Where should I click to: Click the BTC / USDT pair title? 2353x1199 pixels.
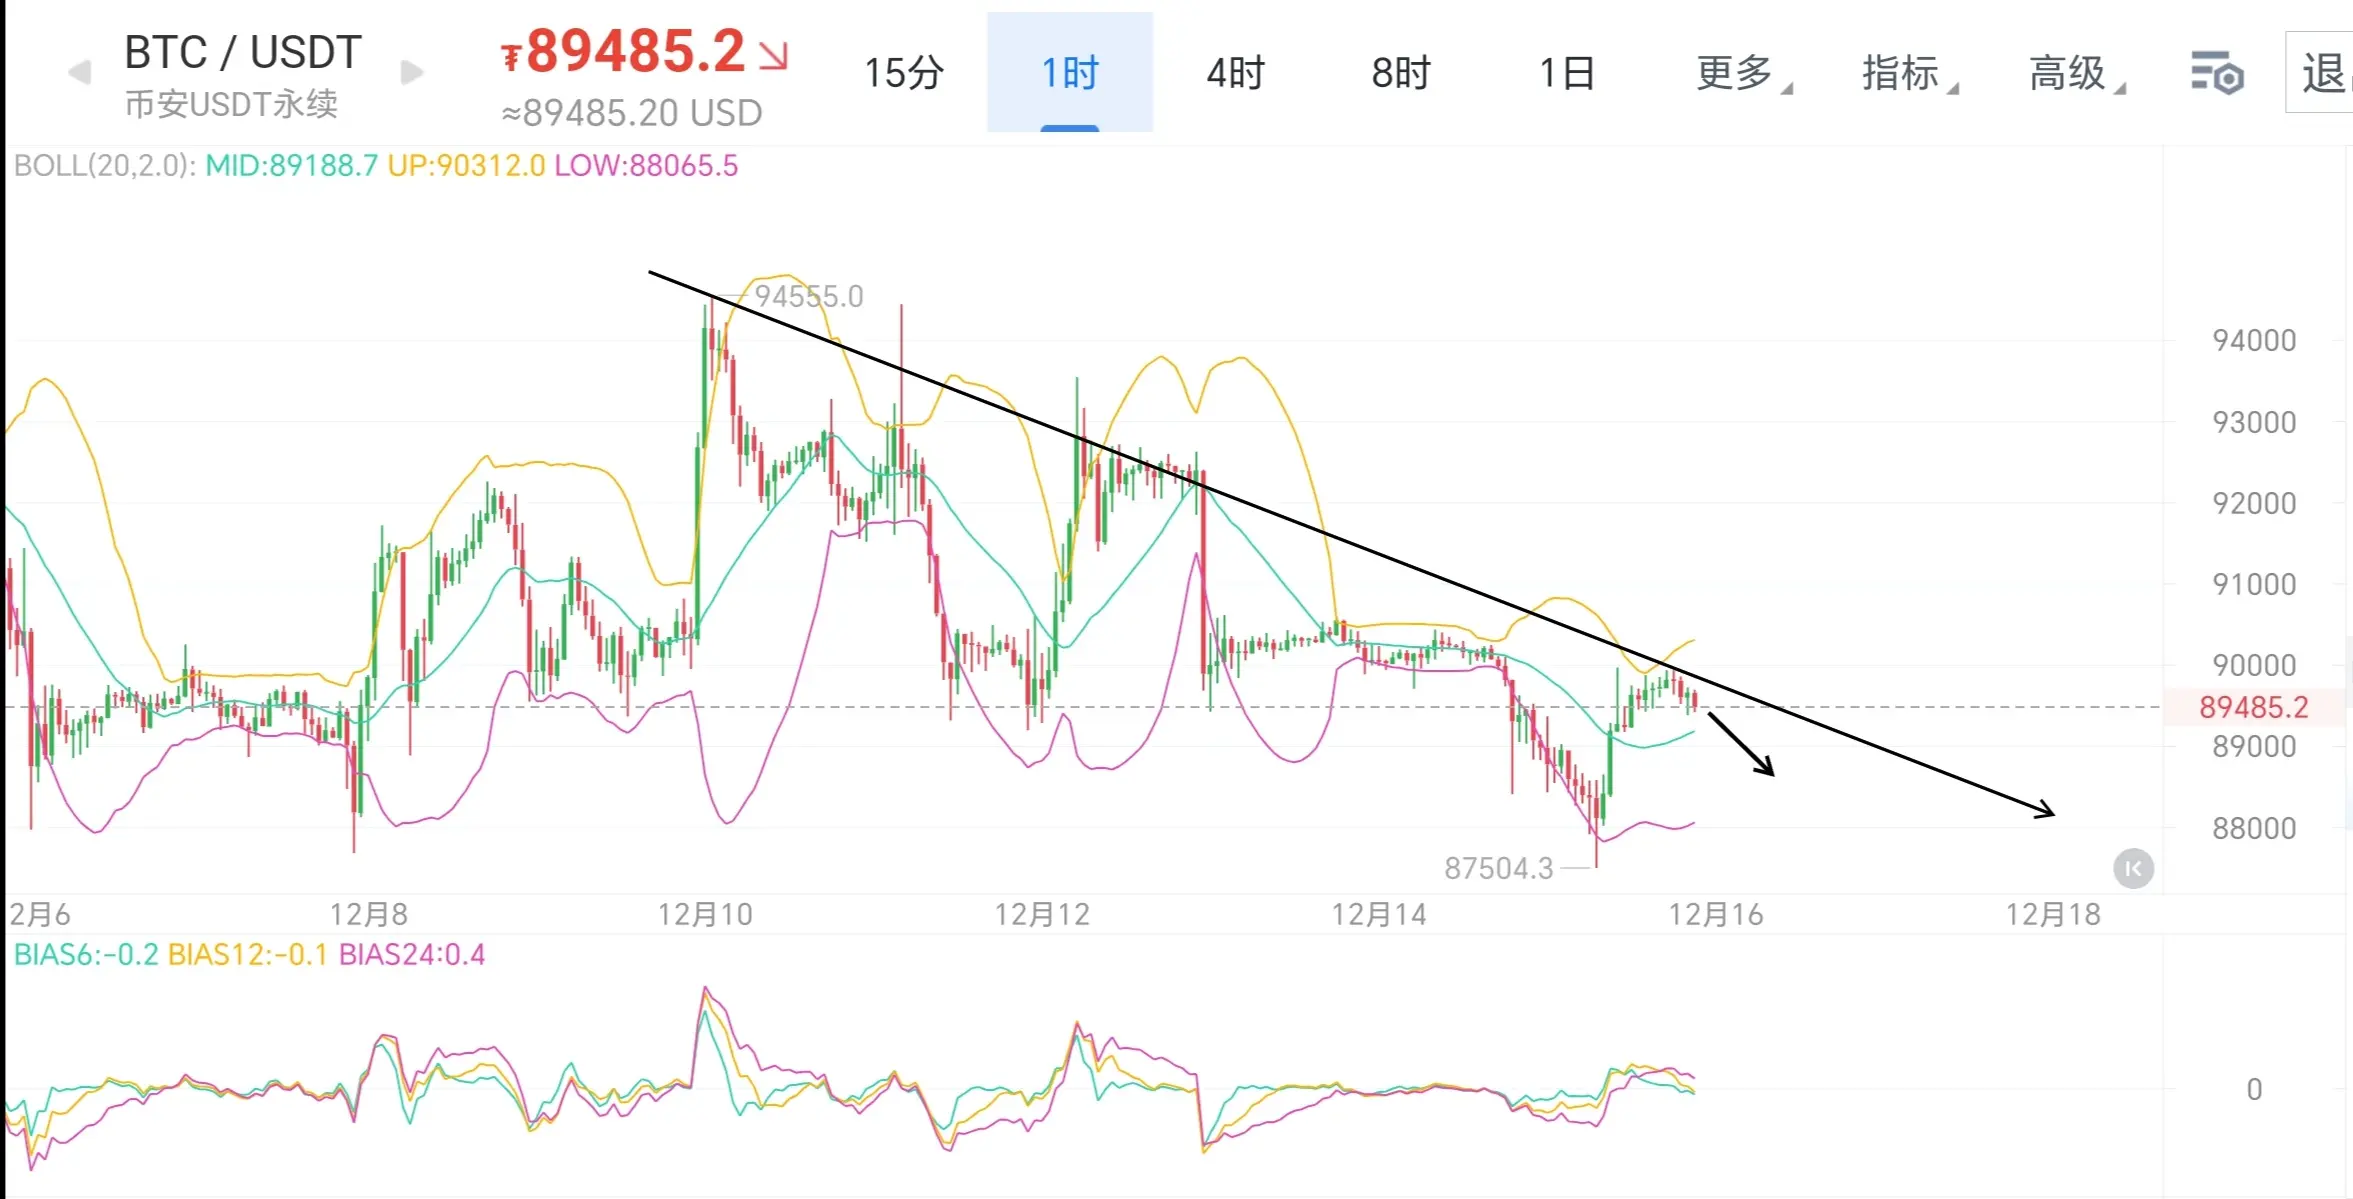point(242,52)
